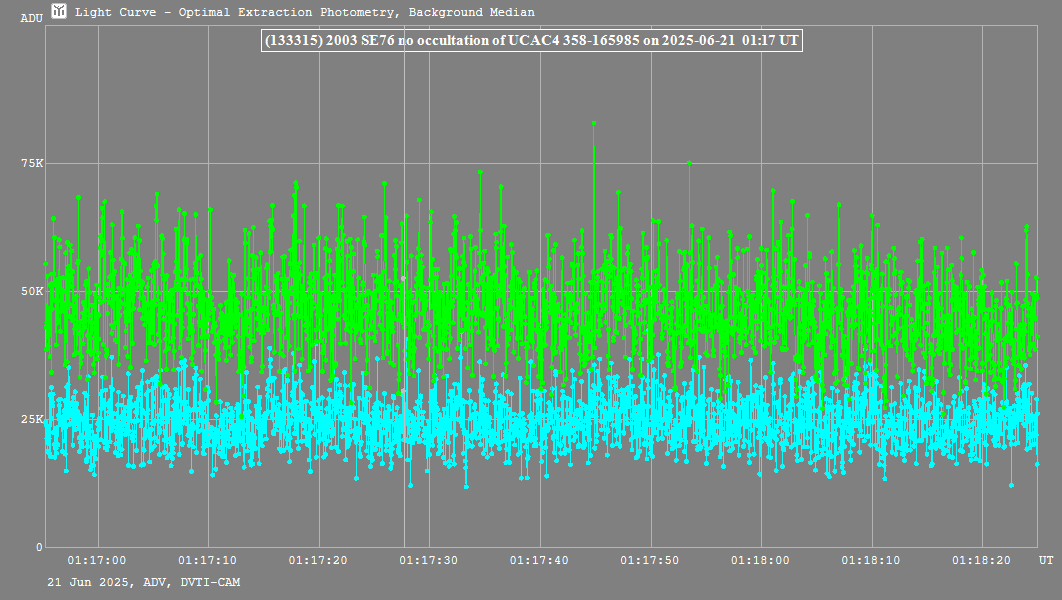Image resolution: width=1062 pixels, height=600 pixels.
Task: Click the ADU axis unit label
Action: click(32, 18)
